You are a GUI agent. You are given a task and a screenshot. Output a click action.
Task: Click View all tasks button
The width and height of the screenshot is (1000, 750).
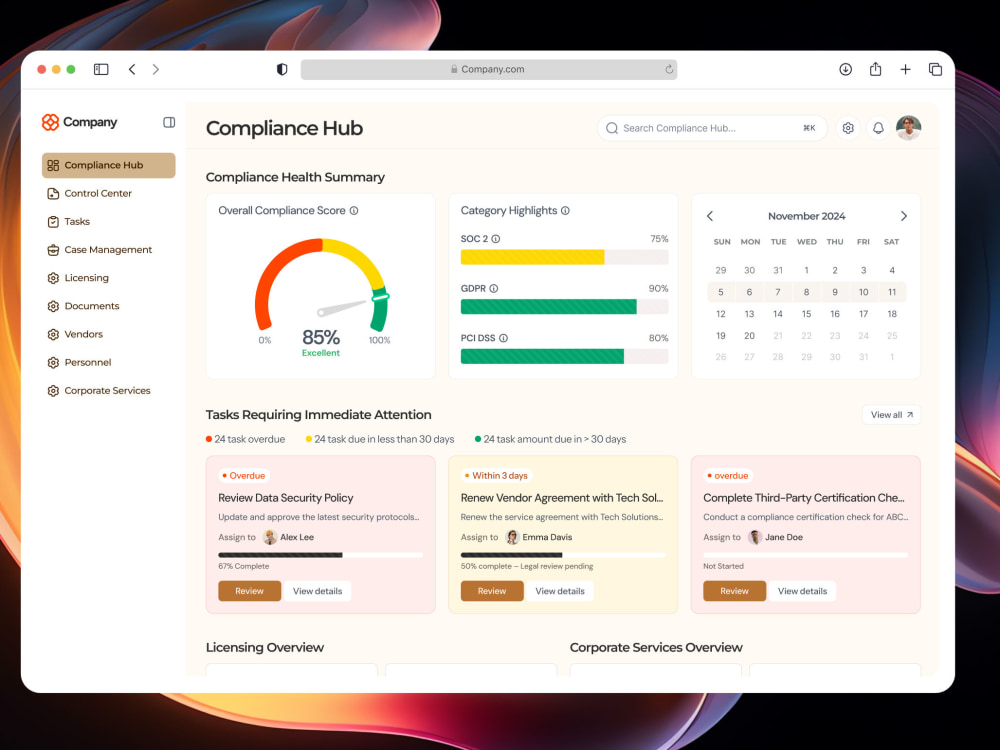pyautogui.click(x=892, y=415)
